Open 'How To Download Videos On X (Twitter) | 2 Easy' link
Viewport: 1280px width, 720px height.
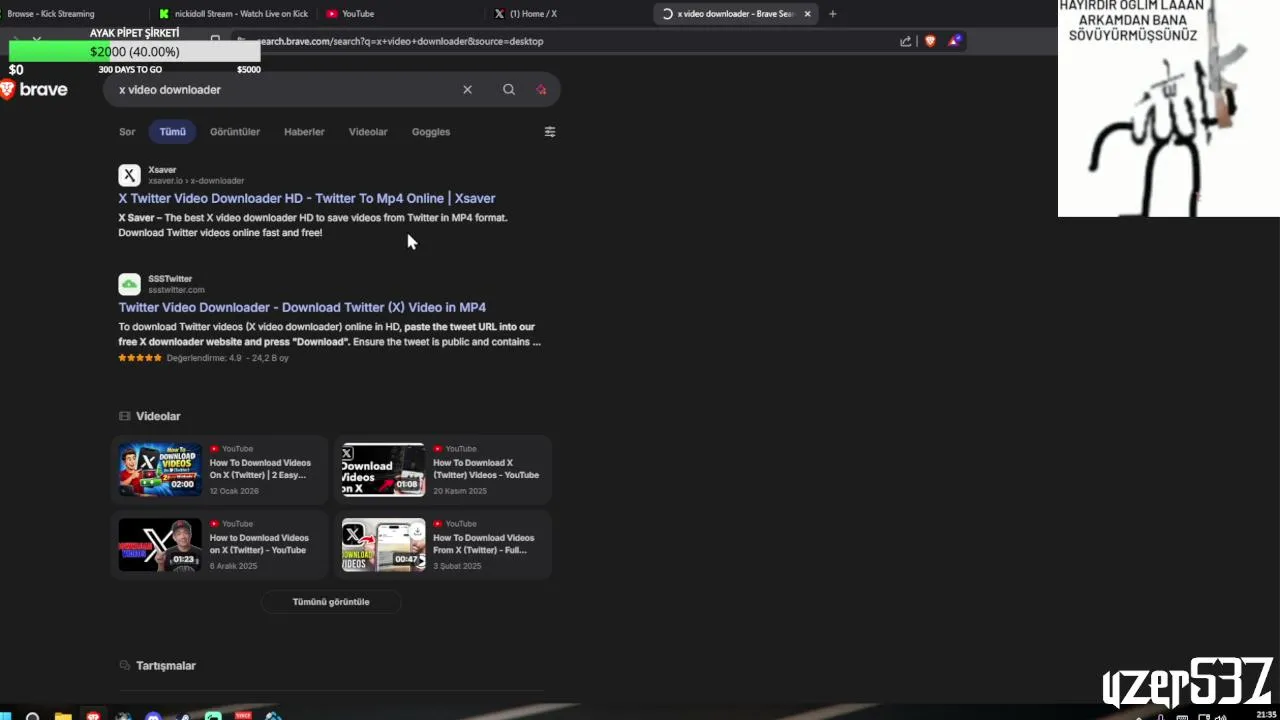260,469
